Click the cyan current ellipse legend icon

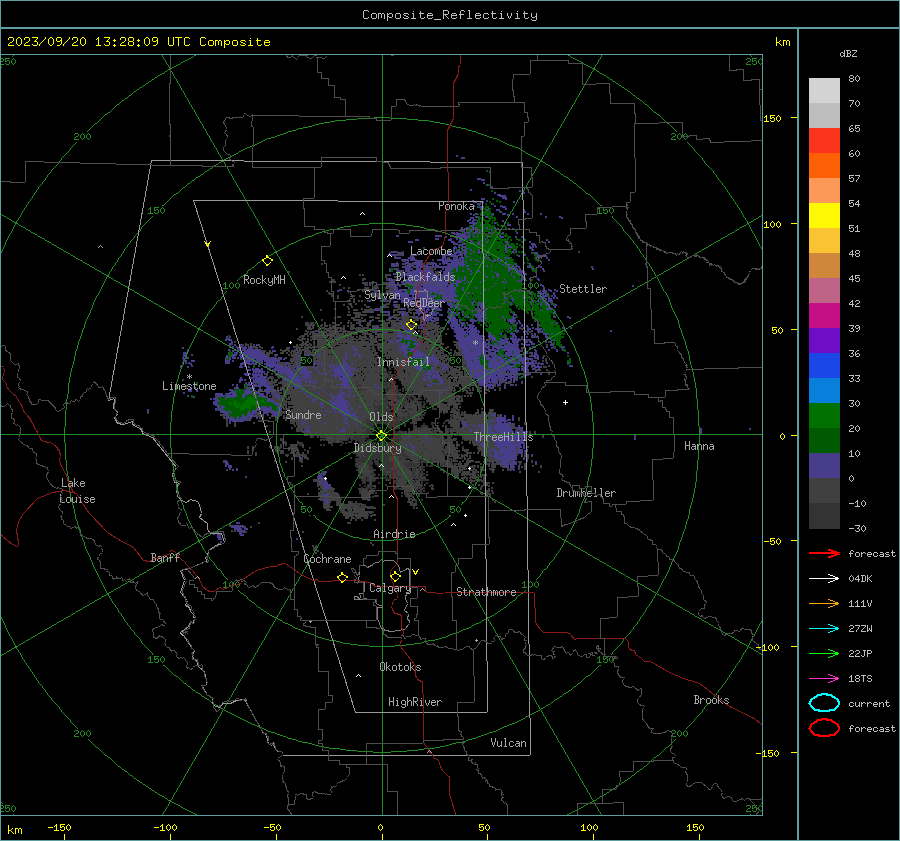pyautogui.click(x=824, y=703)
